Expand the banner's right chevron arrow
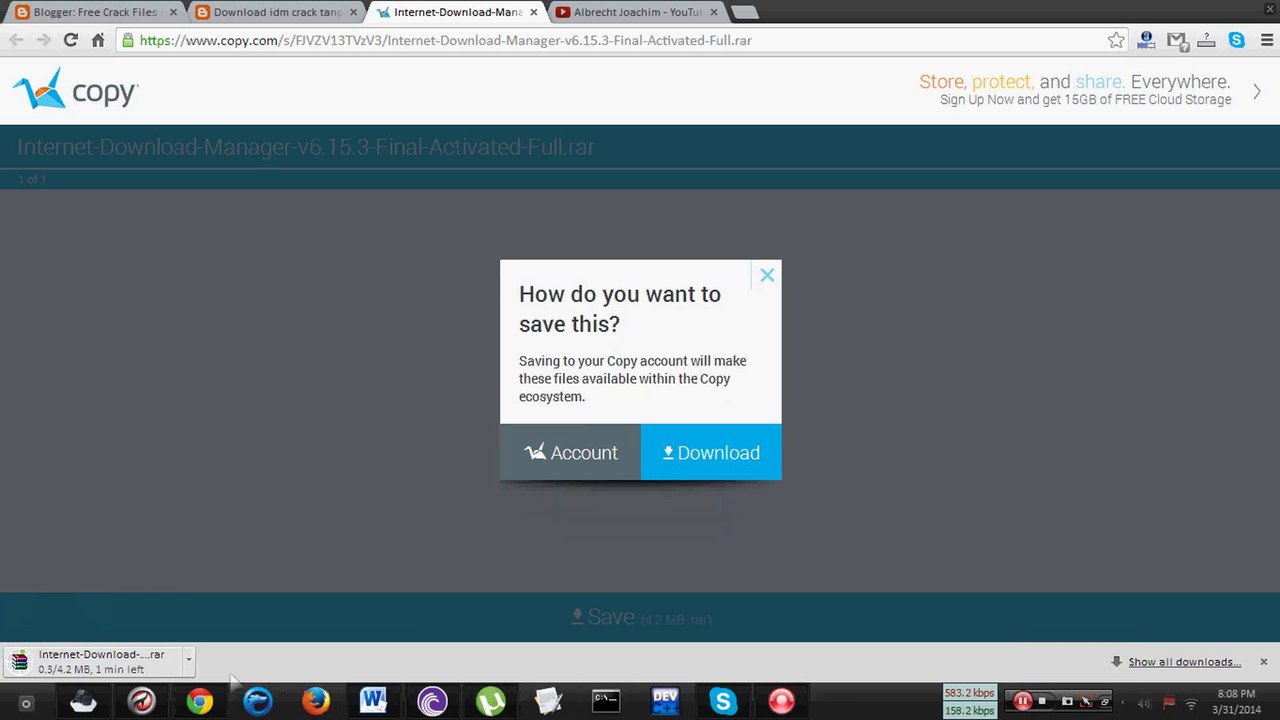Screen dimensions: 1280x720 pos(1257,92)
